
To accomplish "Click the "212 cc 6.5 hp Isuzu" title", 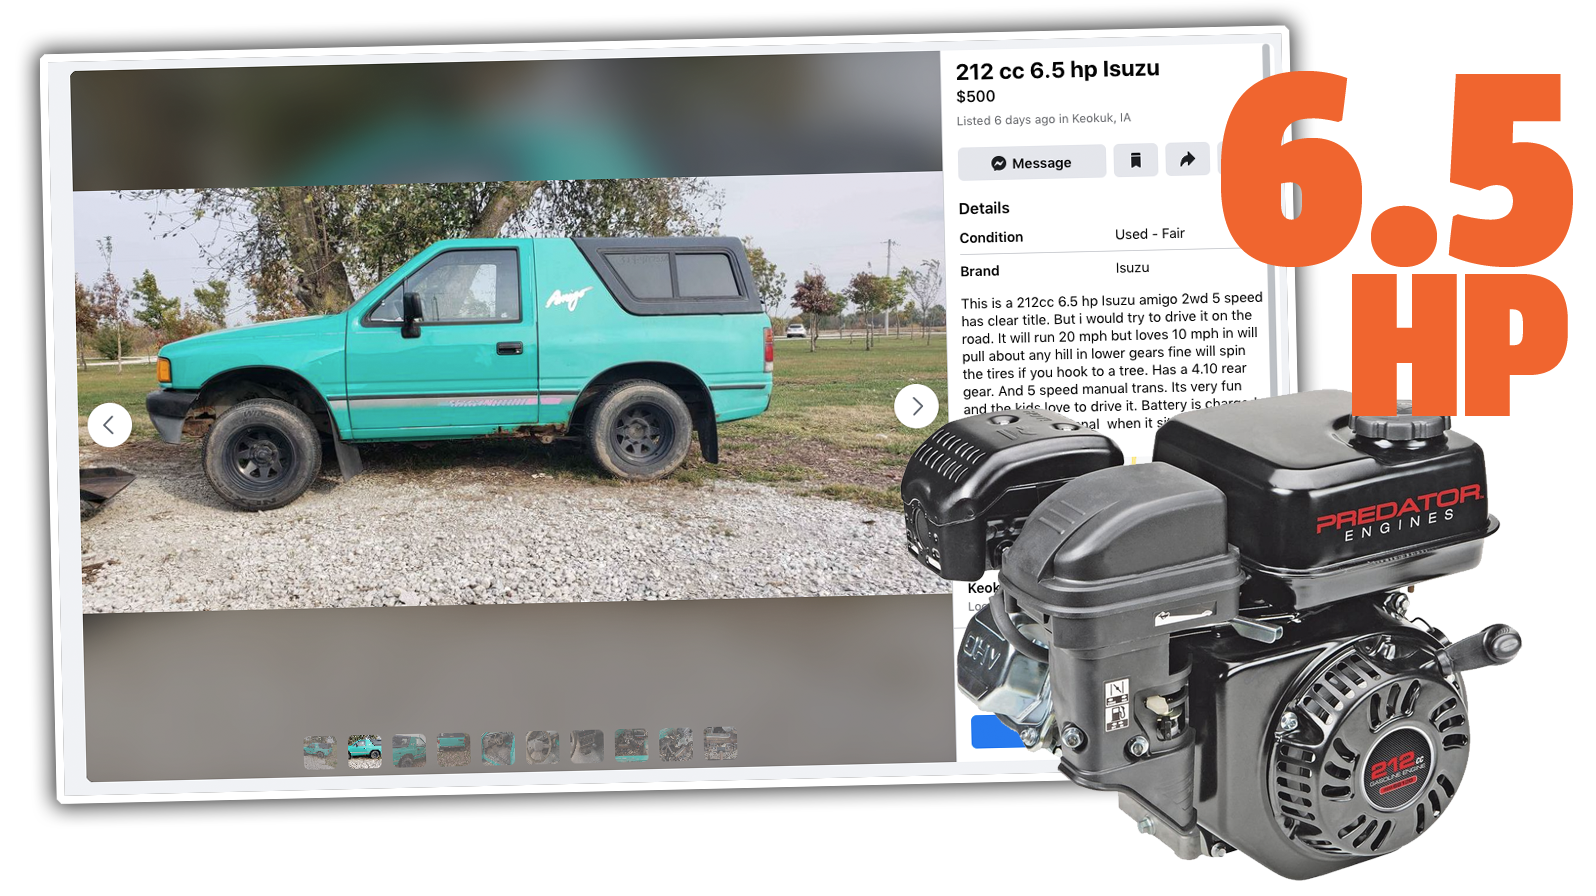I will click(x=1057, y=70).
